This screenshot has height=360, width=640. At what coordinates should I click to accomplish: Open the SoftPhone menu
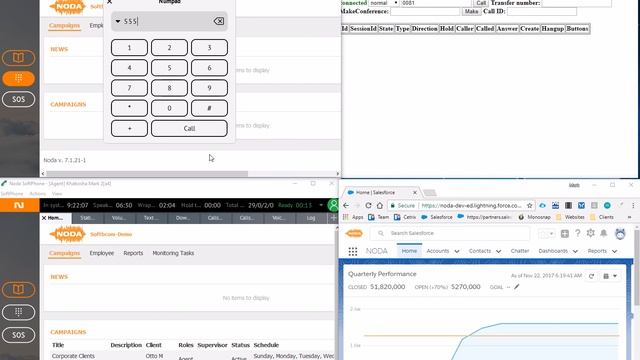12,193
